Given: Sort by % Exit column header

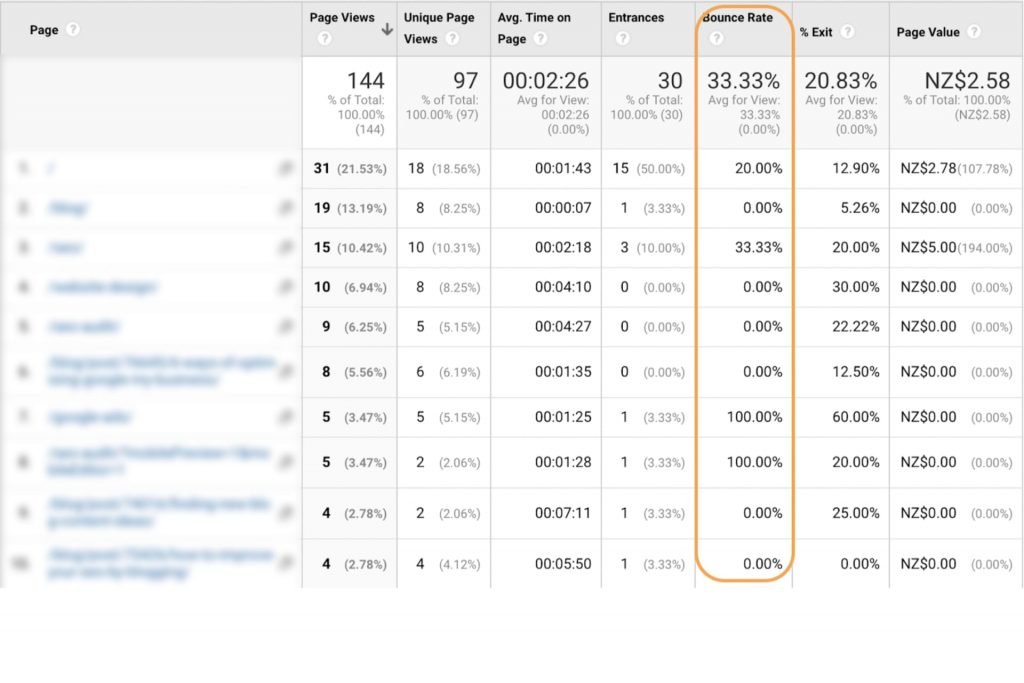Looking at the screenshot, I should (x=816, y=32).
